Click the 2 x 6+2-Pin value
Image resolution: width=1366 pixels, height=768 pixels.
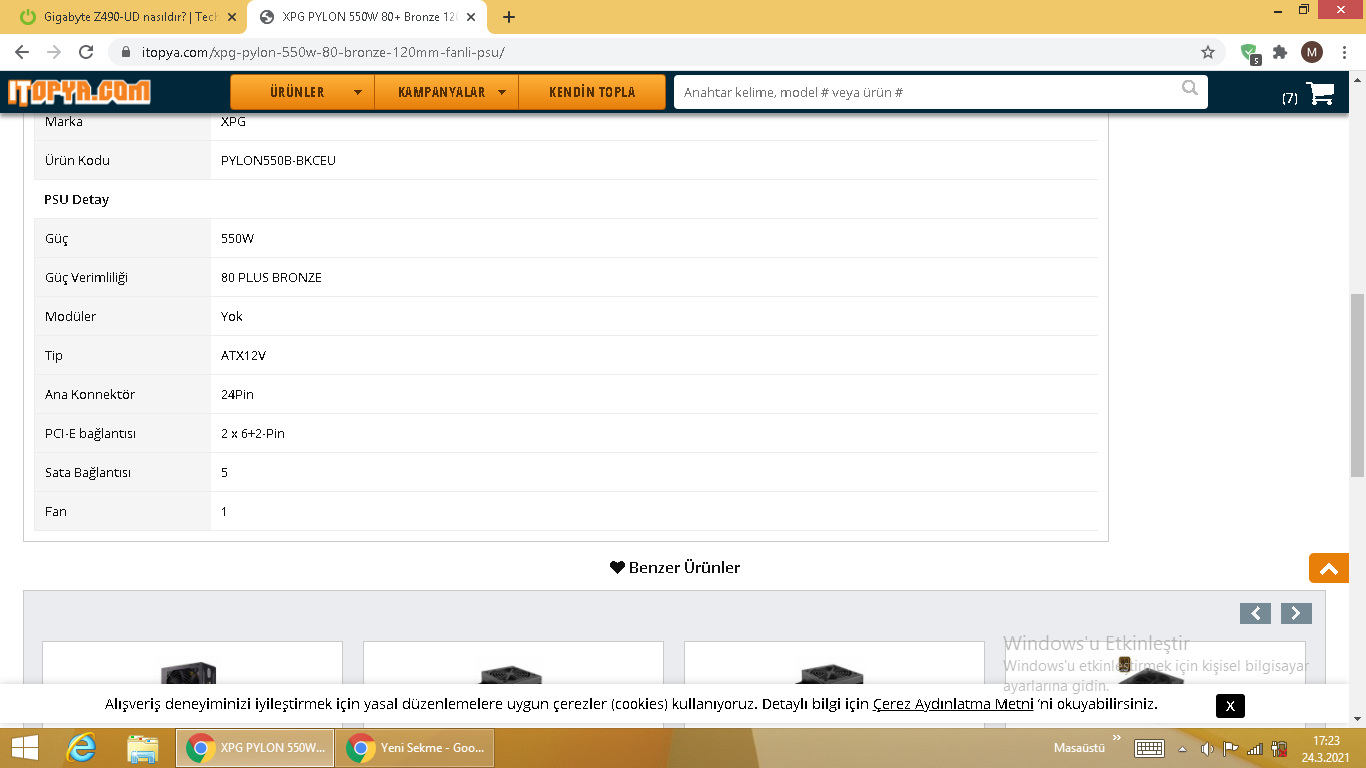252,433
